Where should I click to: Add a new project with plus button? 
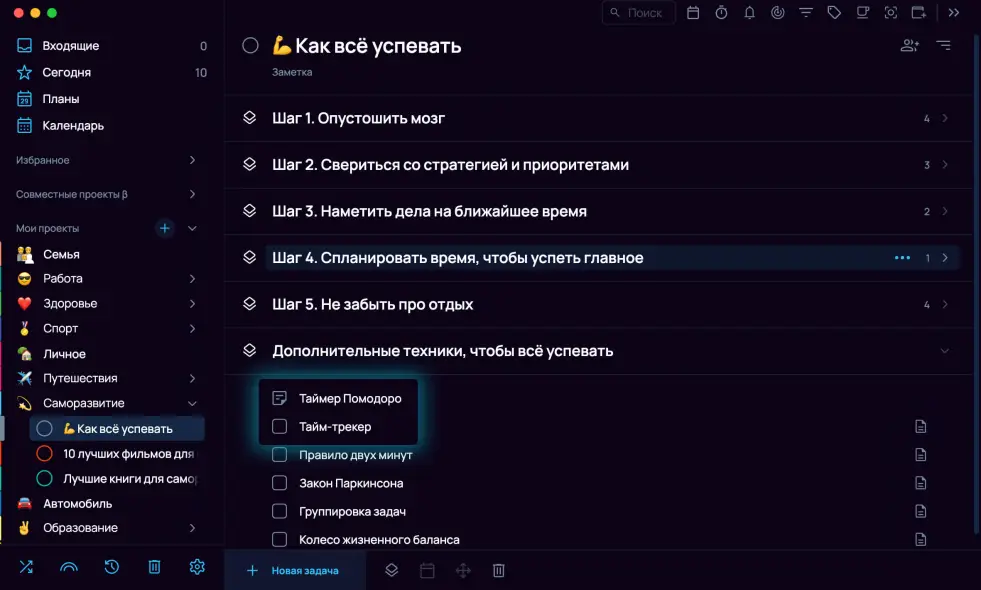[165, 228]
